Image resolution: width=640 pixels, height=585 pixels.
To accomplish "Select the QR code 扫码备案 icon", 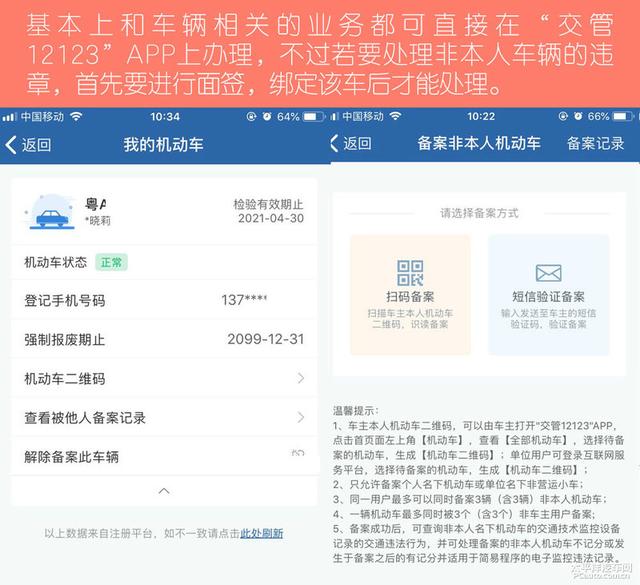I will pyautogui.click(x=410, y=273).
